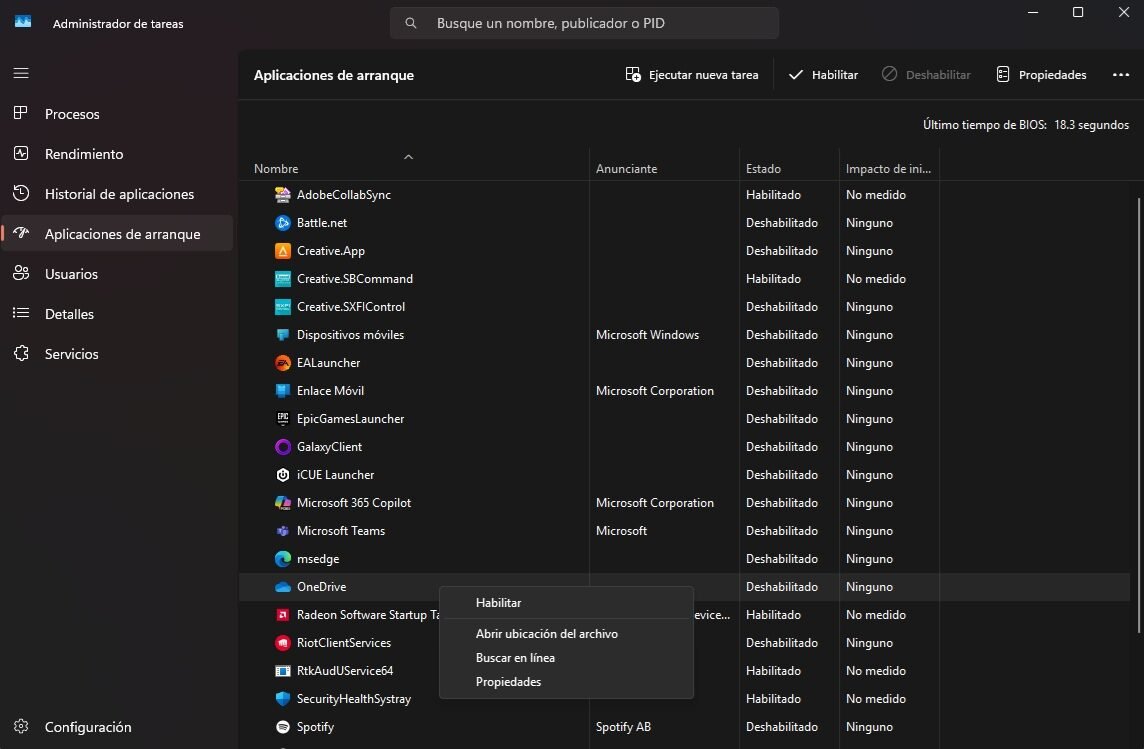This screenshot has width=1144, height=749.
Task: Click the search box for name or PID
Action: click(x=584, y=23)
